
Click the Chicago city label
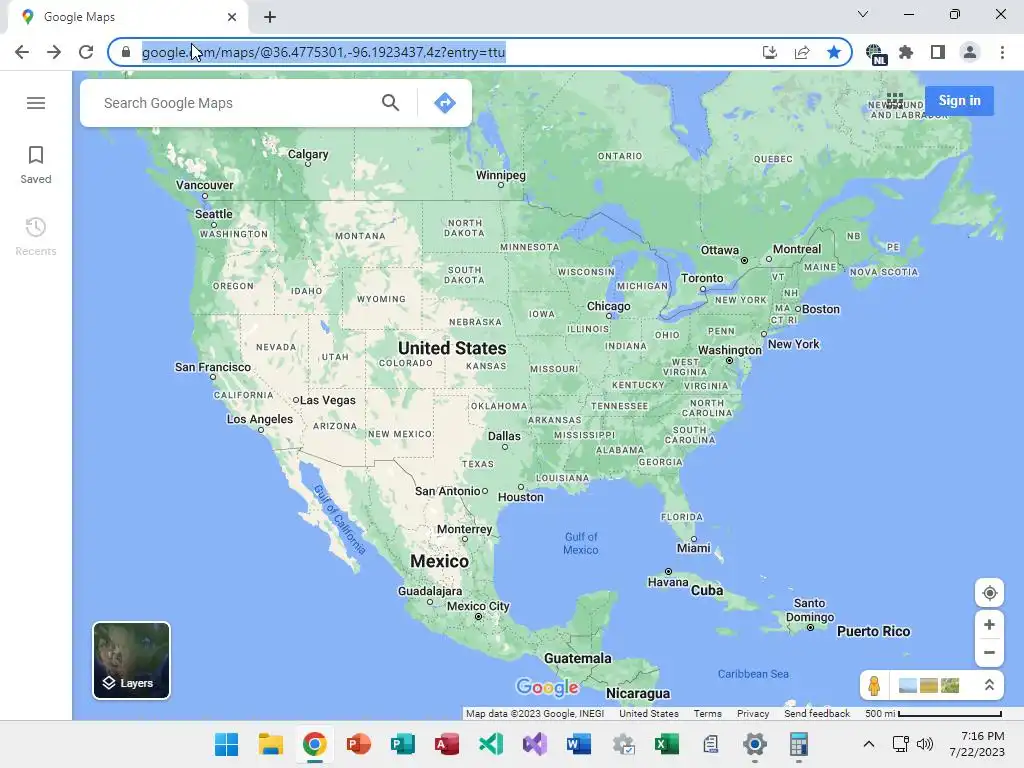(609, 306)
